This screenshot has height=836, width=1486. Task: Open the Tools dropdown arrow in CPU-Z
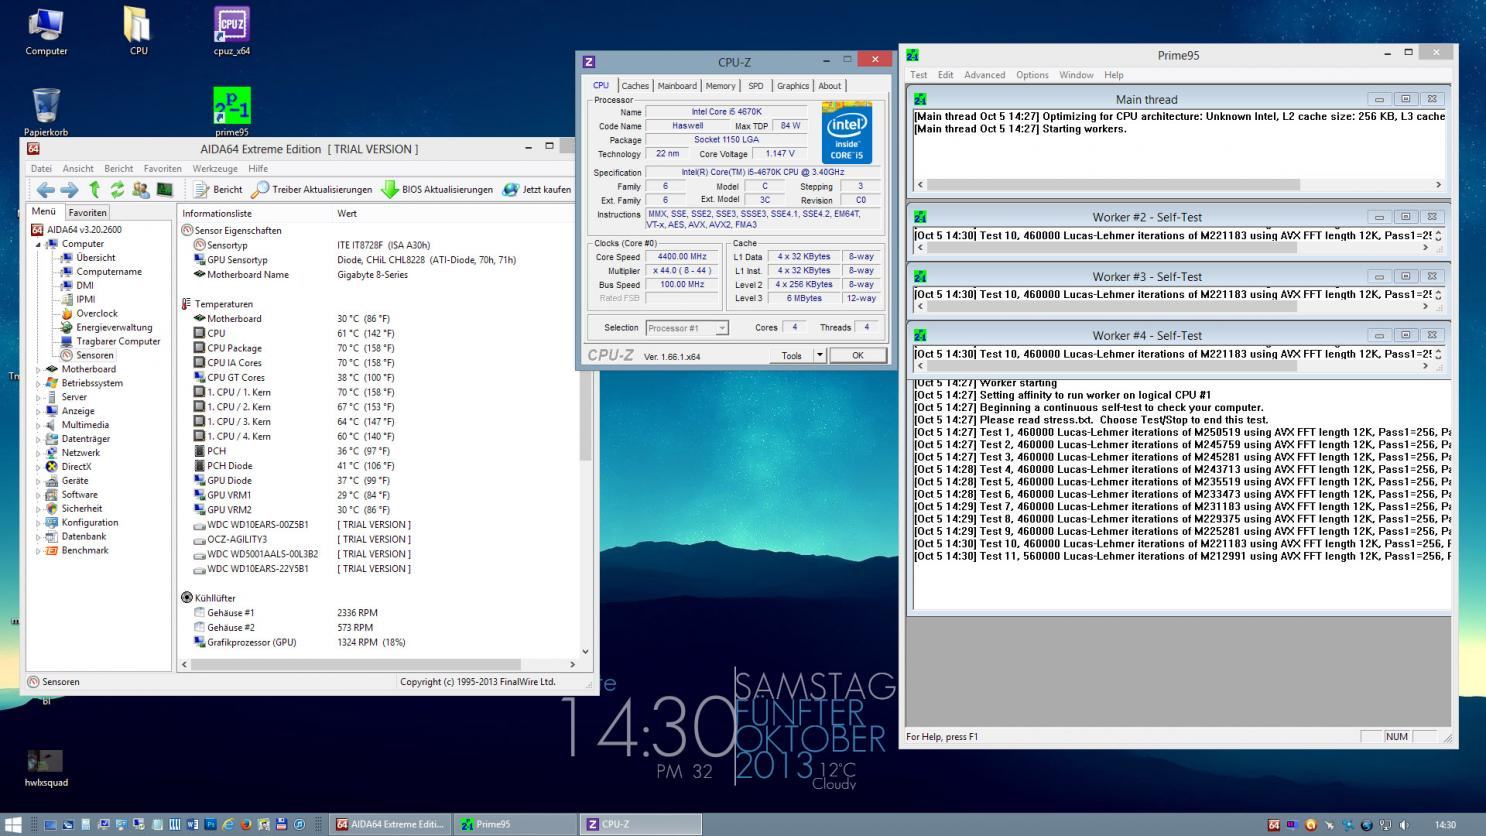(819, 355)
